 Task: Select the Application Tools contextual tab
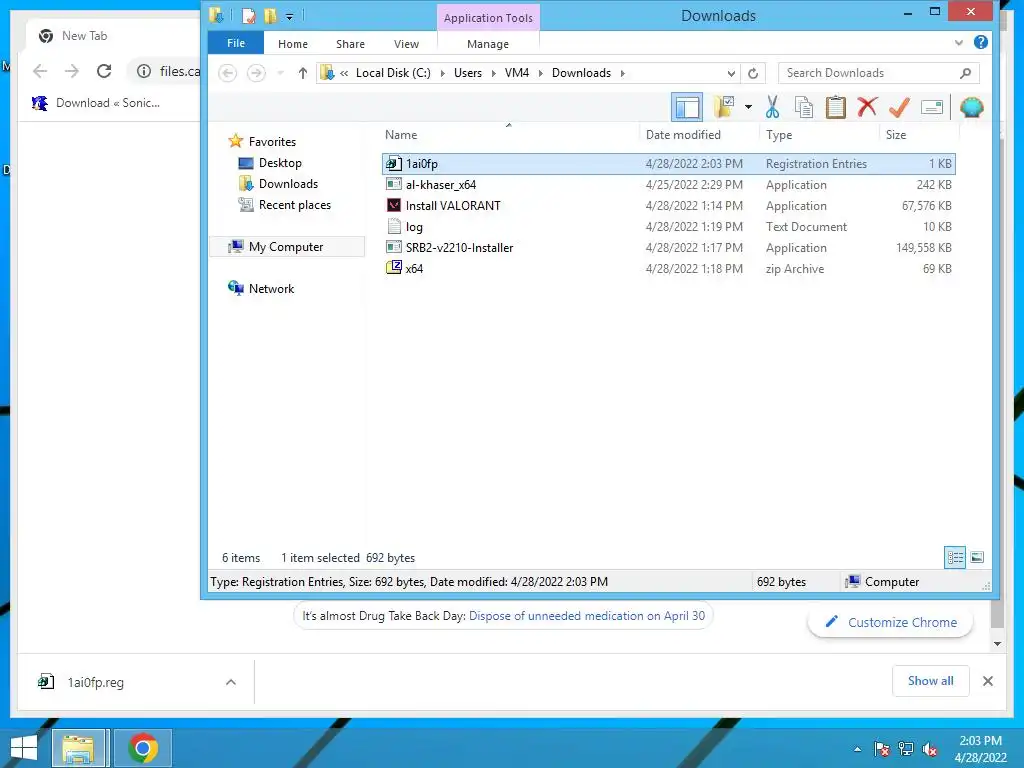[x=488, y=18]
